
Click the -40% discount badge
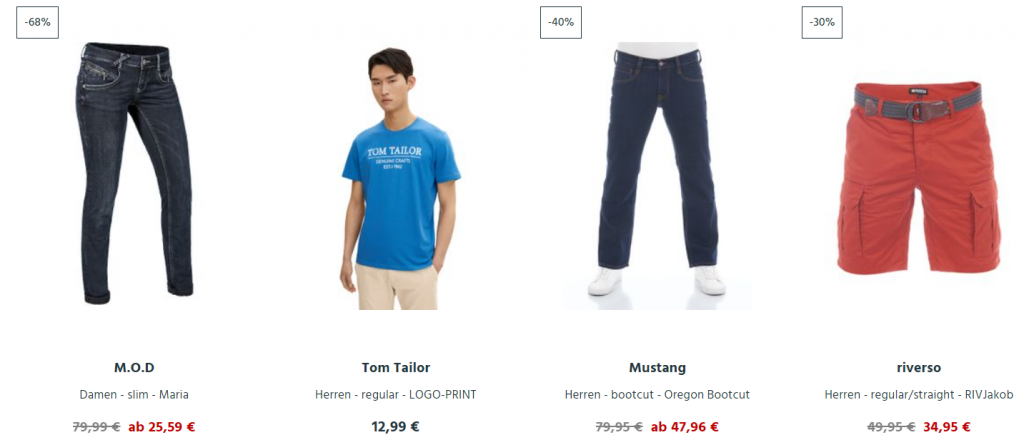click(561, 22)
